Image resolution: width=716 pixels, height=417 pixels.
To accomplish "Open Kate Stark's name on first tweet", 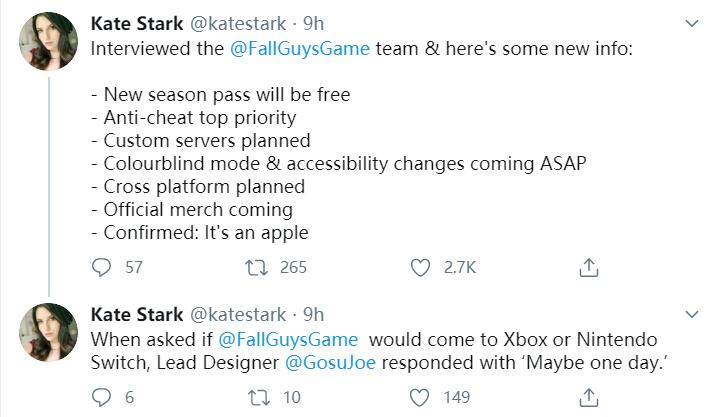I will click(x=137, y=24).
